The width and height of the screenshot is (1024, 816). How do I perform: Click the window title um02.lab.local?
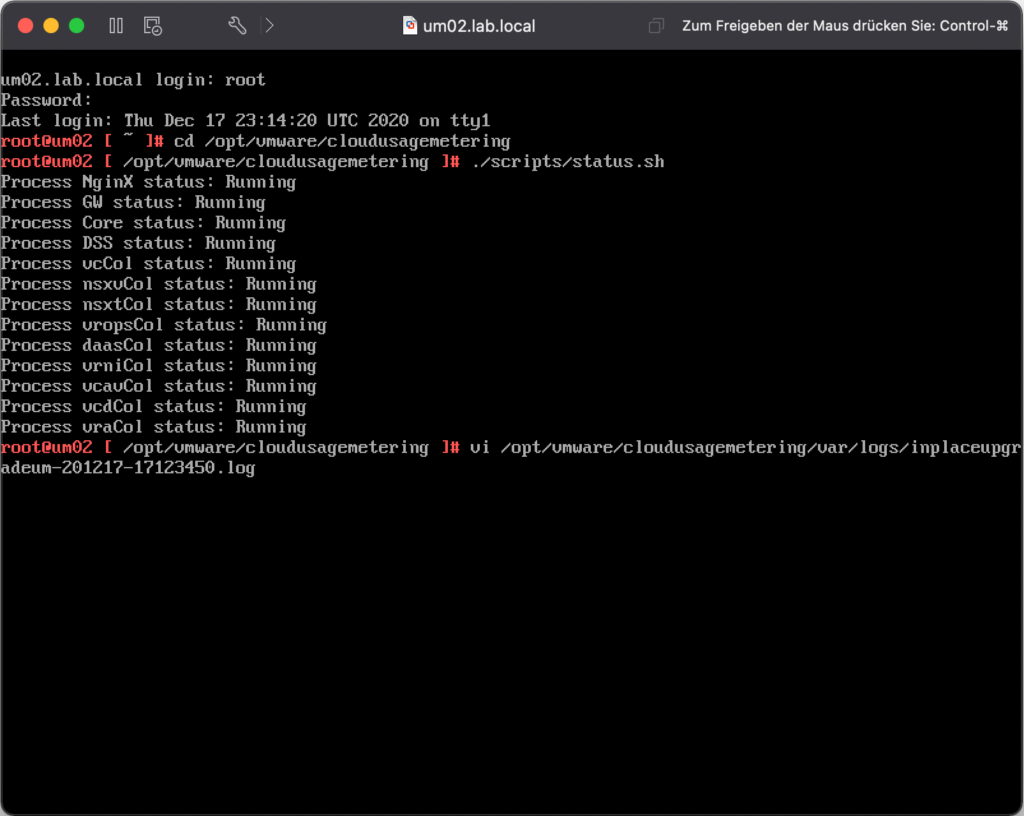(x=479, y=26)
